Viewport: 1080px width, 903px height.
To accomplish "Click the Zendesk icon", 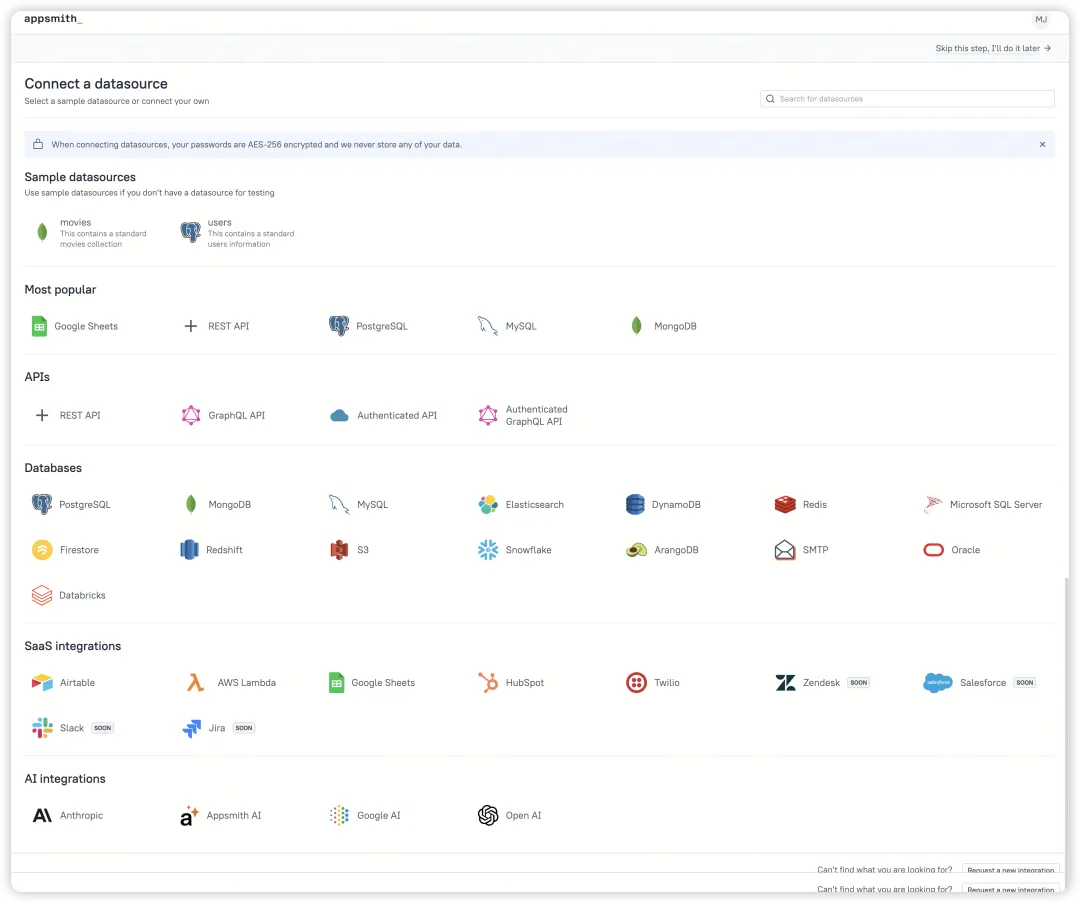I will [785, 683].
